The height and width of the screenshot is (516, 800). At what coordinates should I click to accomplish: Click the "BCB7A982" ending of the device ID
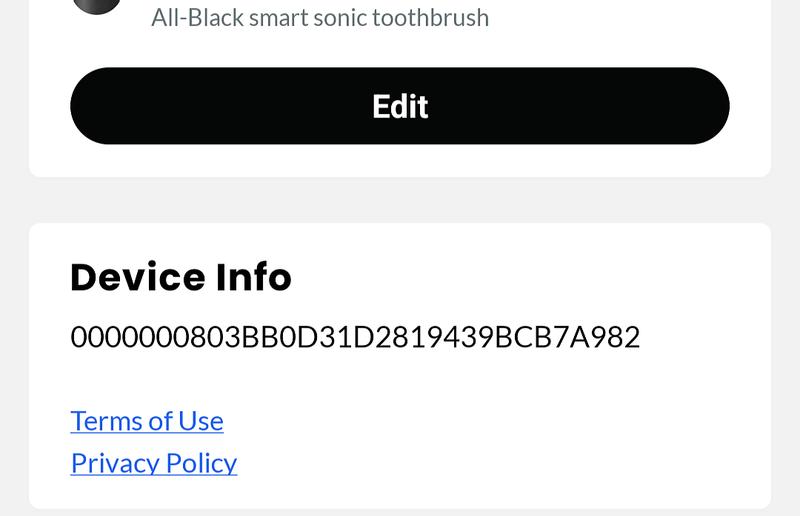(x=567, y=337)
